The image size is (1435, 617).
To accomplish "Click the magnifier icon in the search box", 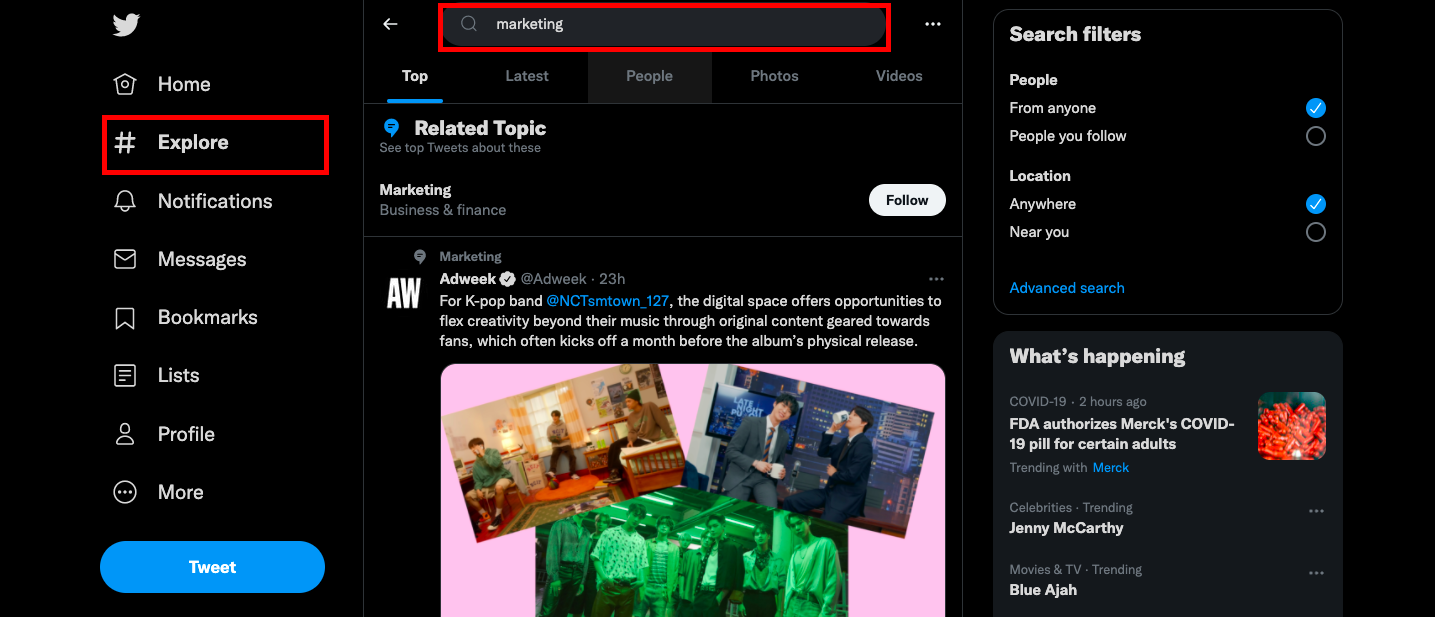I will coord(469,24).
